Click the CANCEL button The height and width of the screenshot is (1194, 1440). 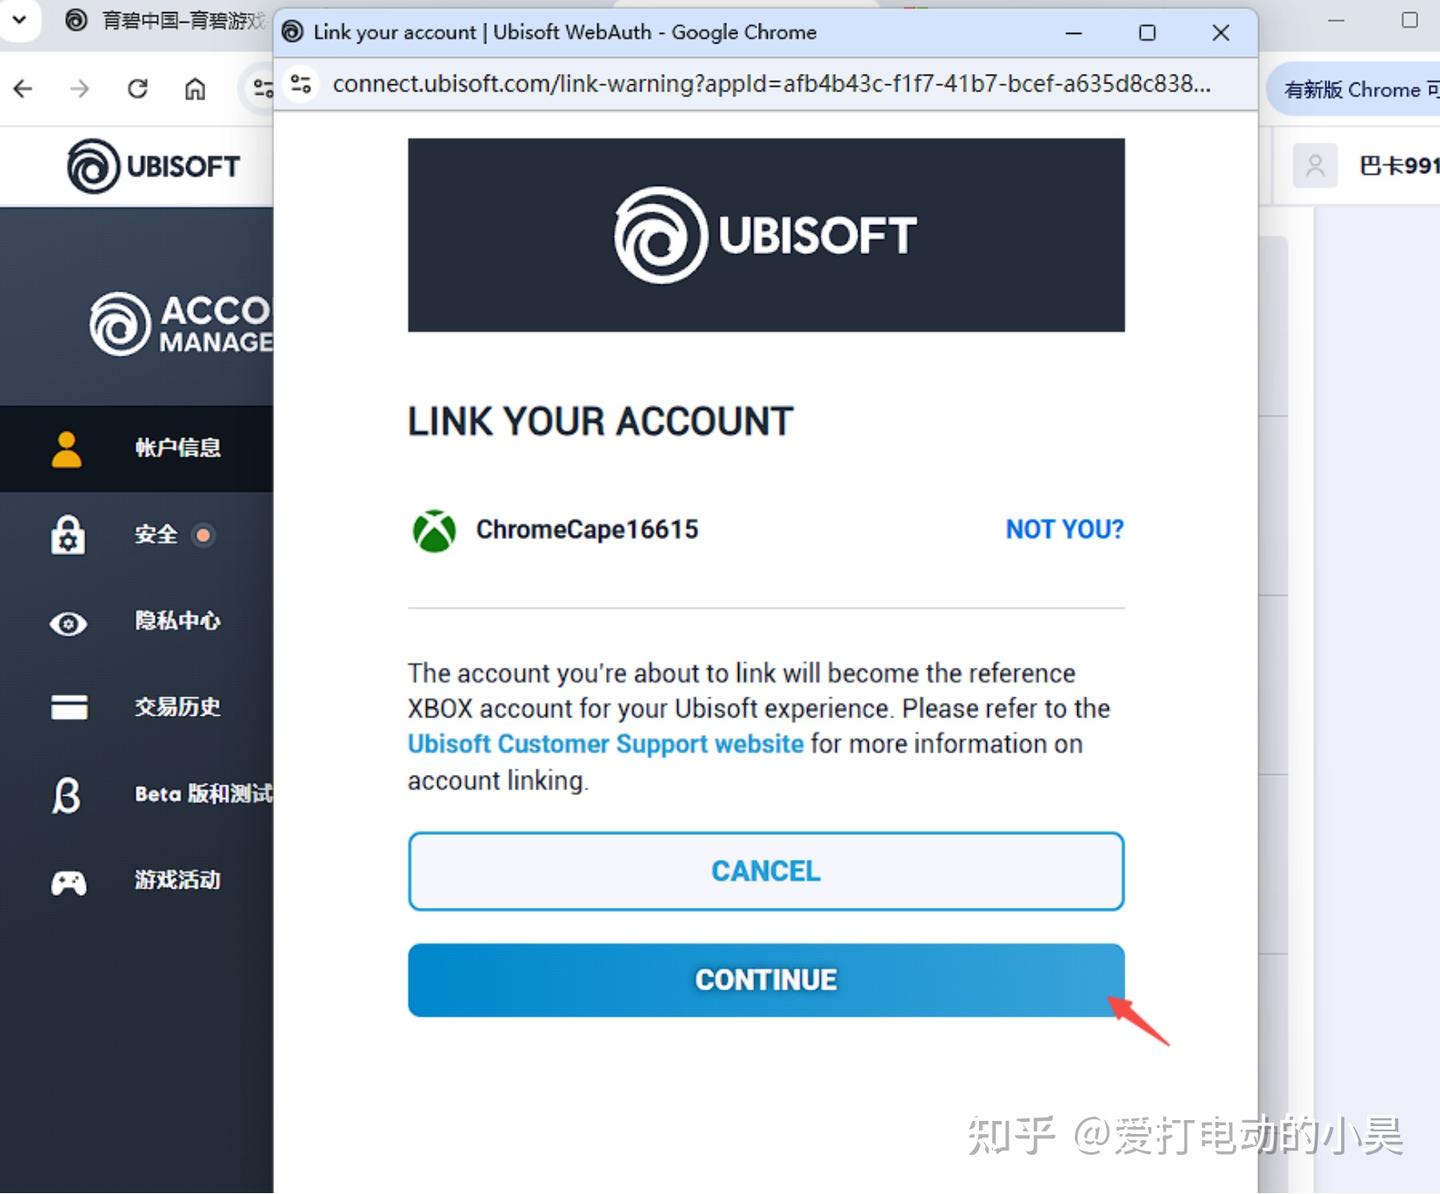click(x=766, y=871)
